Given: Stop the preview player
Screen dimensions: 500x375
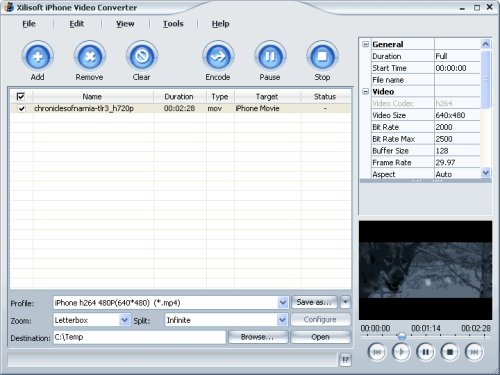Looking at the screenshot, I should coord(450,352).
